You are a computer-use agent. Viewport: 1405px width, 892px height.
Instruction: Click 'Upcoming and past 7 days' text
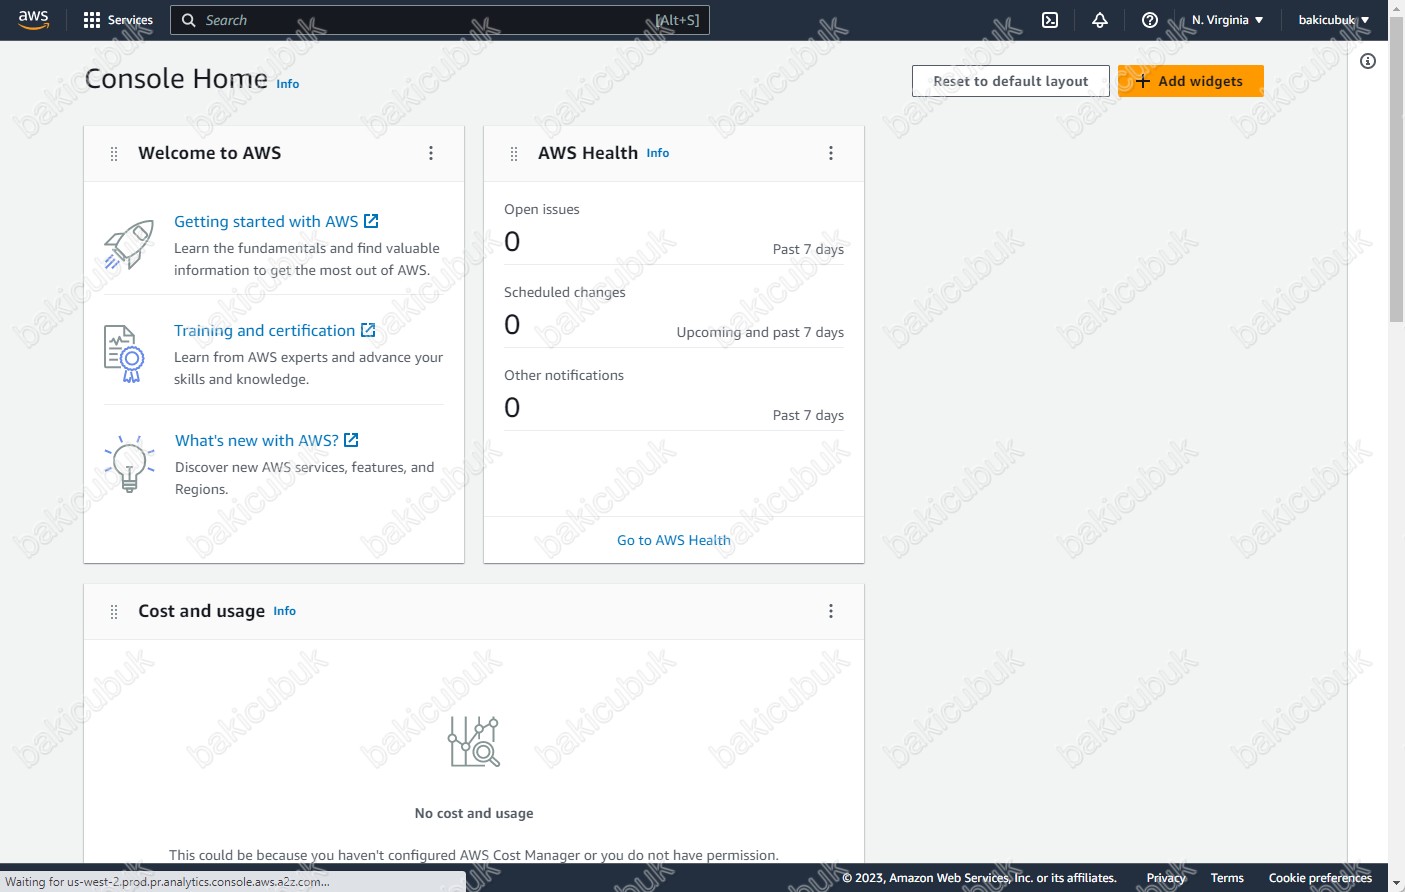(760, 332)
